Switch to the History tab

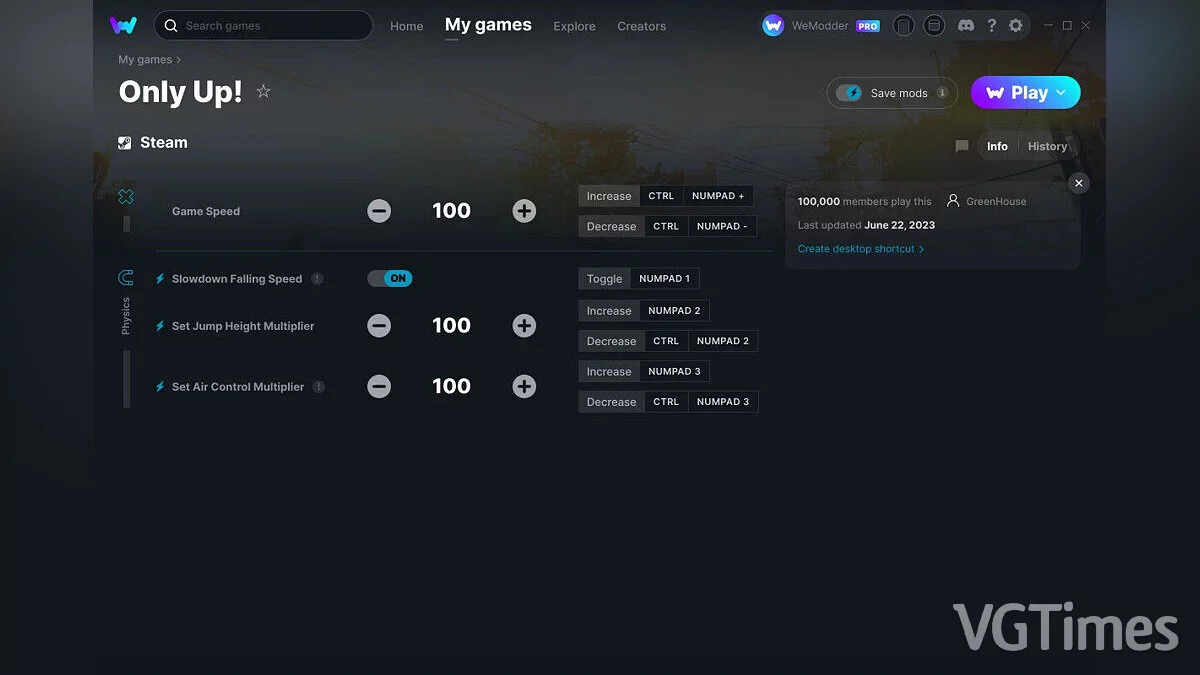[x=1047, y=146]
